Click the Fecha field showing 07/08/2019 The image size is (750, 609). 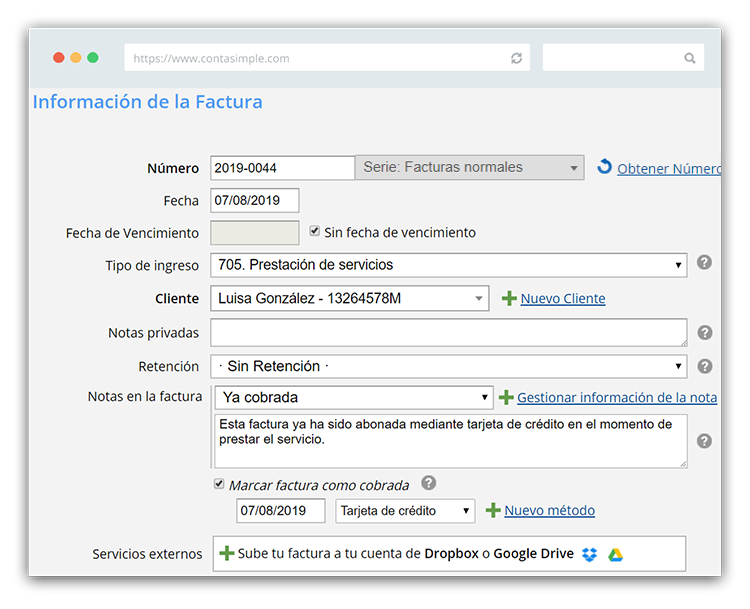[x=255, y=200]
